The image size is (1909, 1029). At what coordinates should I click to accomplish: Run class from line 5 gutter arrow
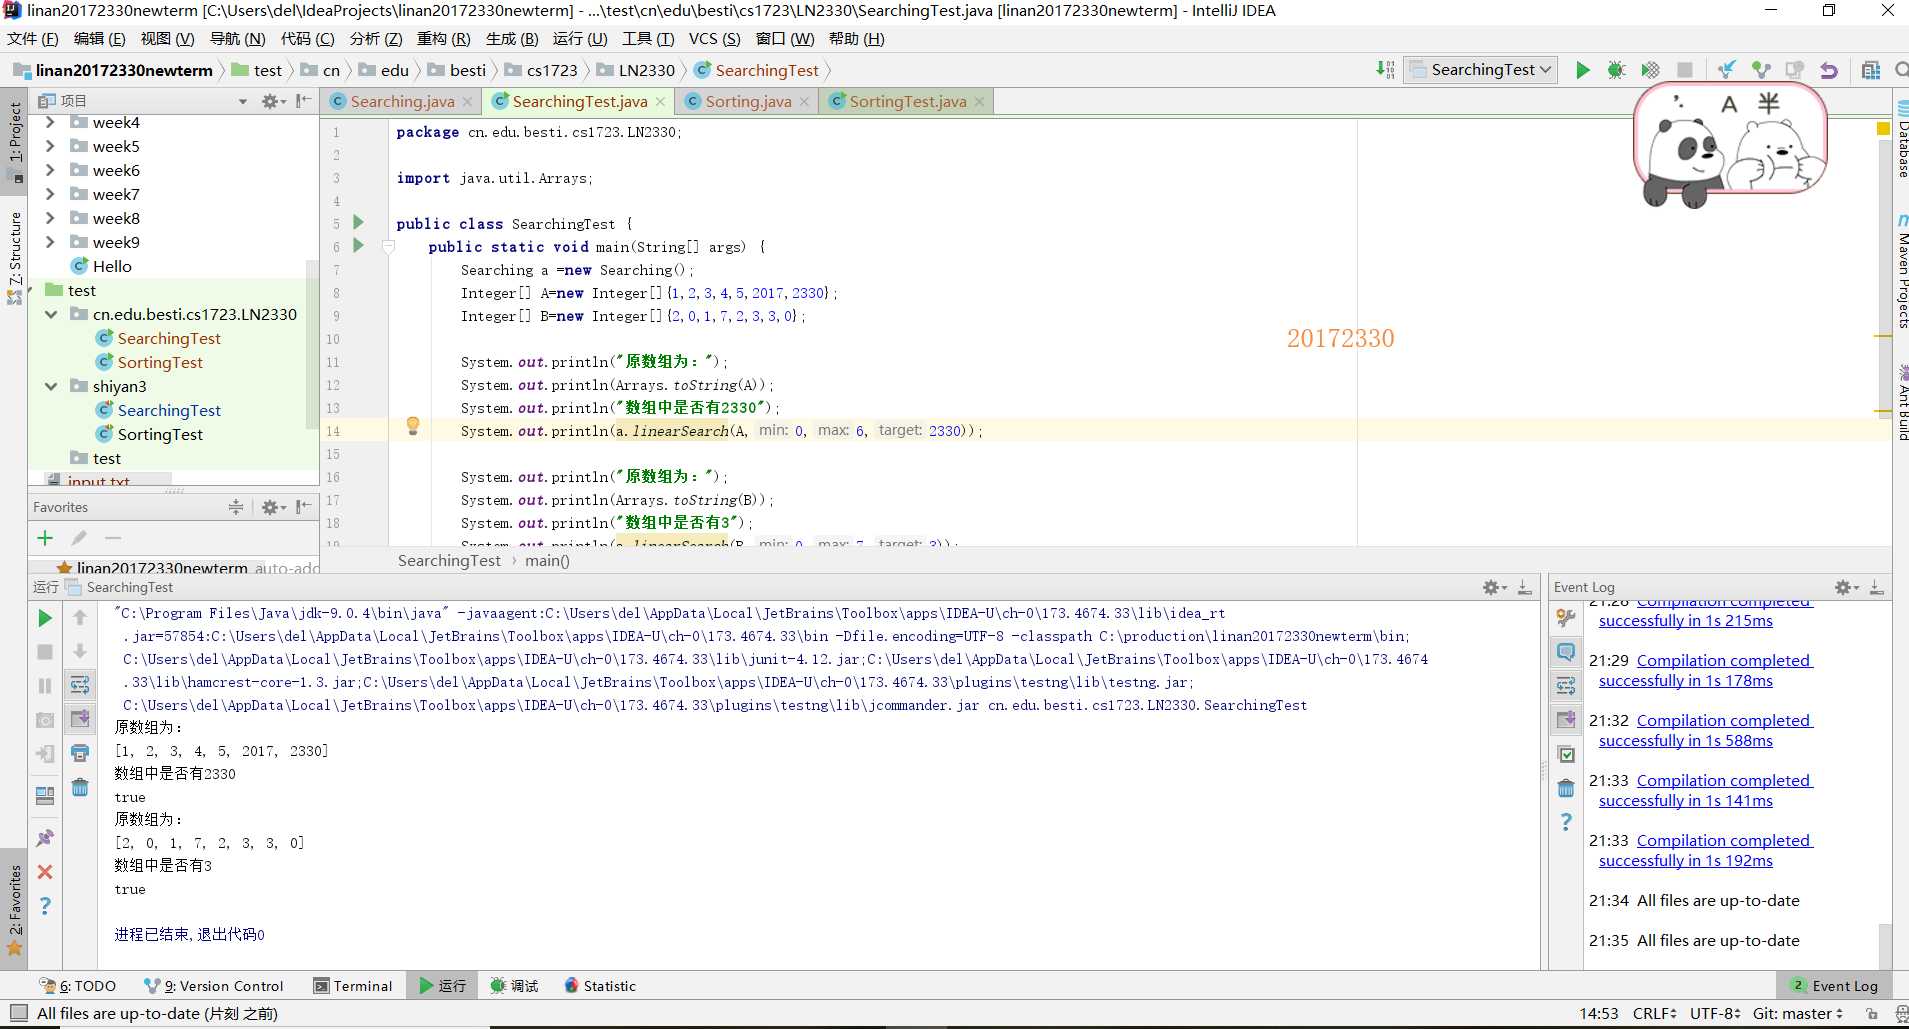pos(358,223)
